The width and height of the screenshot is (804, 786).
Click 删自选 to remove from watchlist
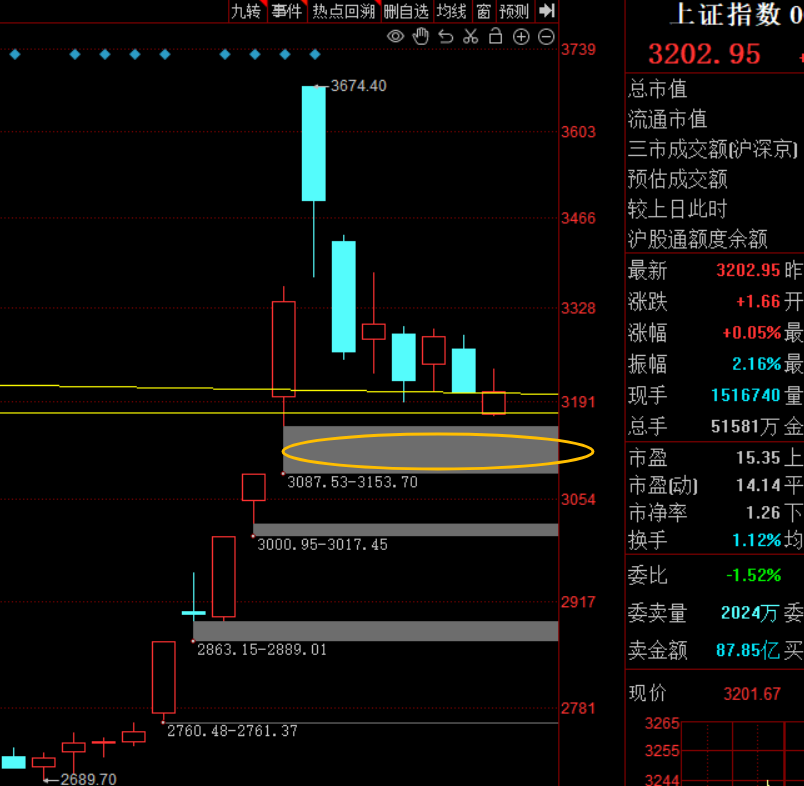coord(406,11)
